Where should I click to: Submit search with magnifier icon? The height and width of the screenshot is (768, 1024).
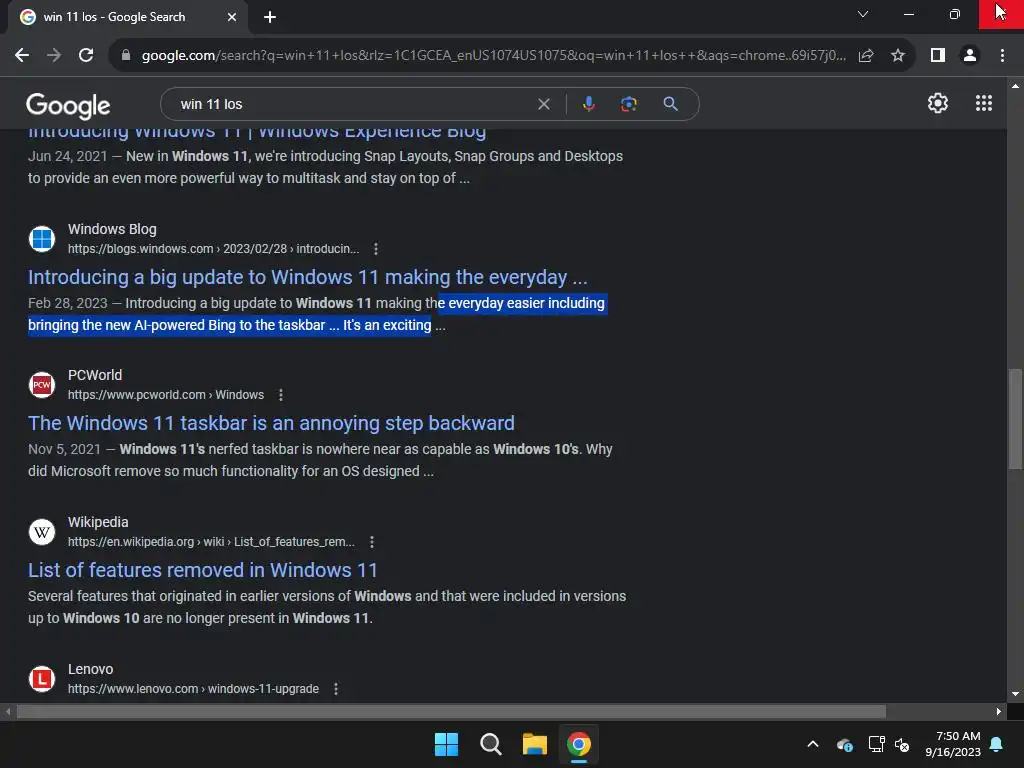670,104
